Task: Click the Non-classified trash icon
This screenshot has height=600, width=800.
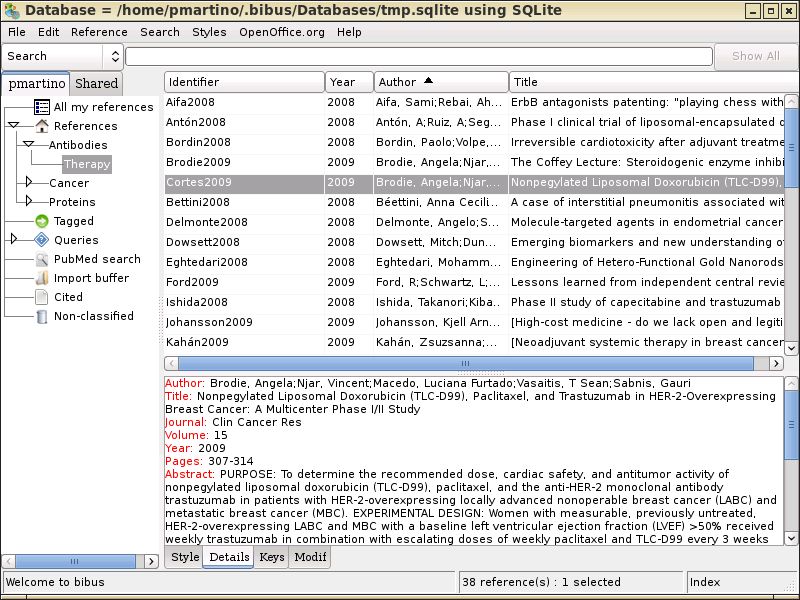Action: pyautogui.click(x=42, y=316)
